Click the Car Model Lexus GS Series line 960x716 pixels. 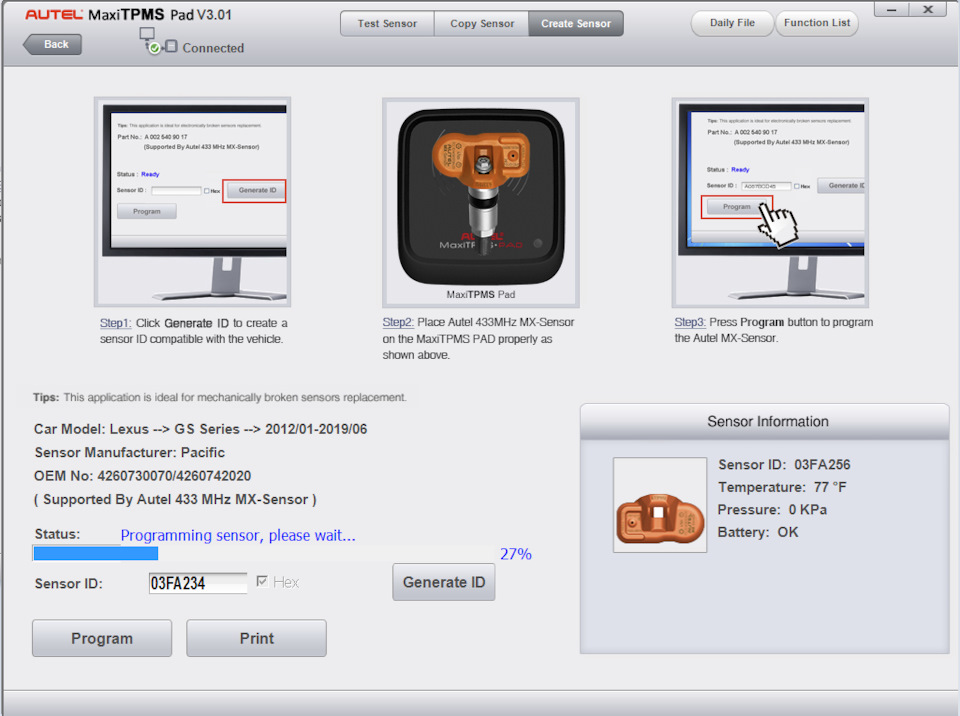[x=200, y=429]
